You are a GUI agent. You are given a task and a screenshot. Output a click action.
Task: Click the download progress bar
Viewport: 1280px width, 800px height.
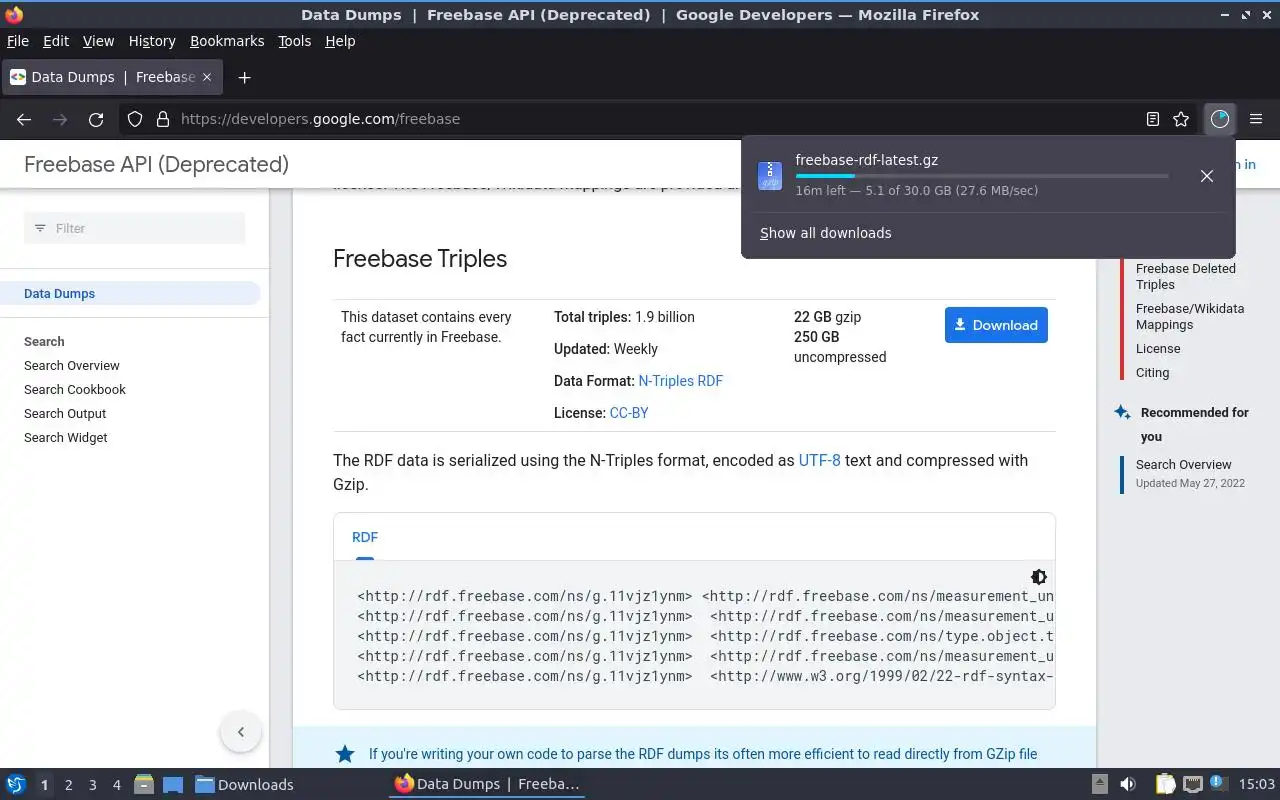(982, 176)
